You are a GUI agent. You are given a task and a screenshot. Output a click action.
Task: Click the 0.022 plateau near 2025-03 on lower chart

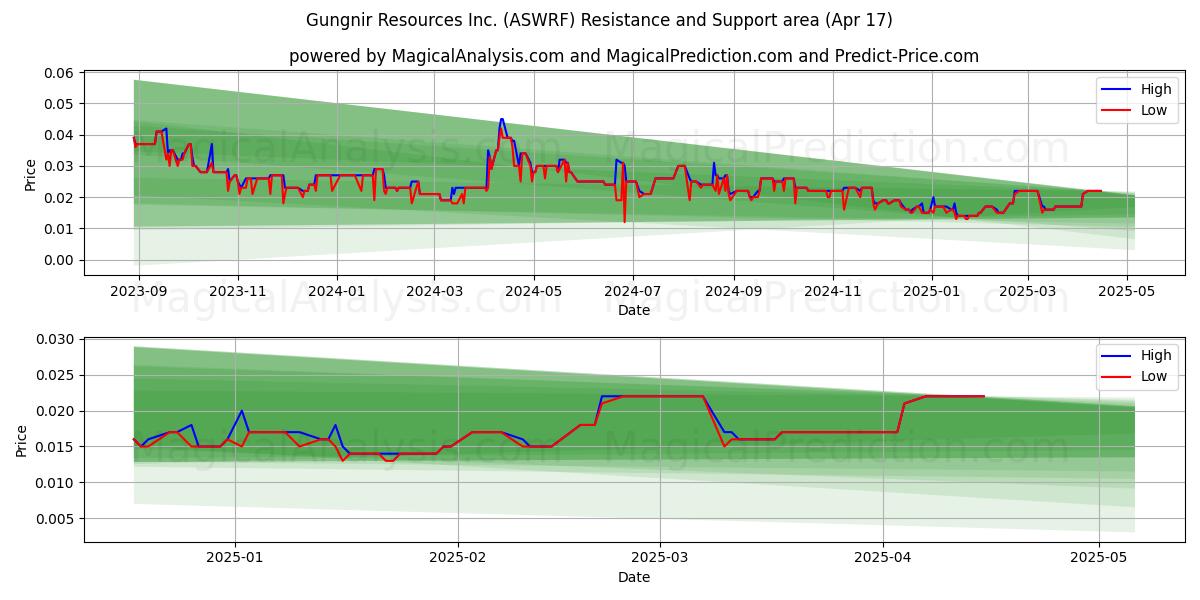[663, 396]
